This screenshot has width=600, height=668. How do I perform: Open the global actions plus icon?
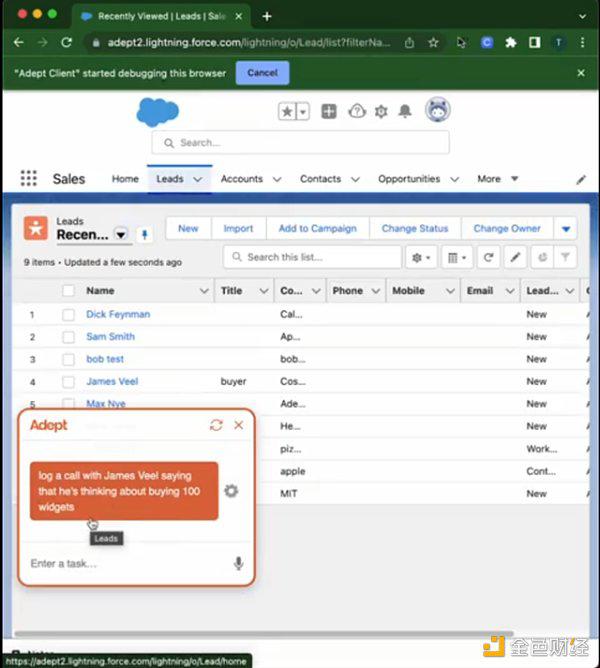click(329, 112)
